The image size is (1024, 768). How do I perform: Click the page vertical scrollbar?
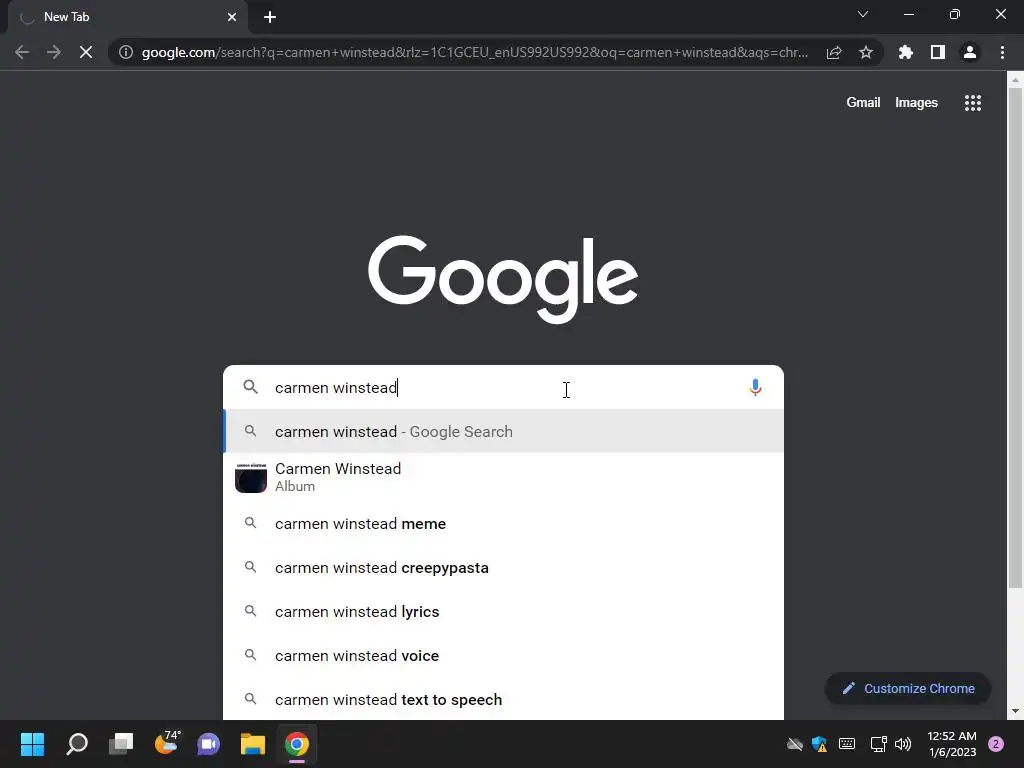[x=1015, y=336]
